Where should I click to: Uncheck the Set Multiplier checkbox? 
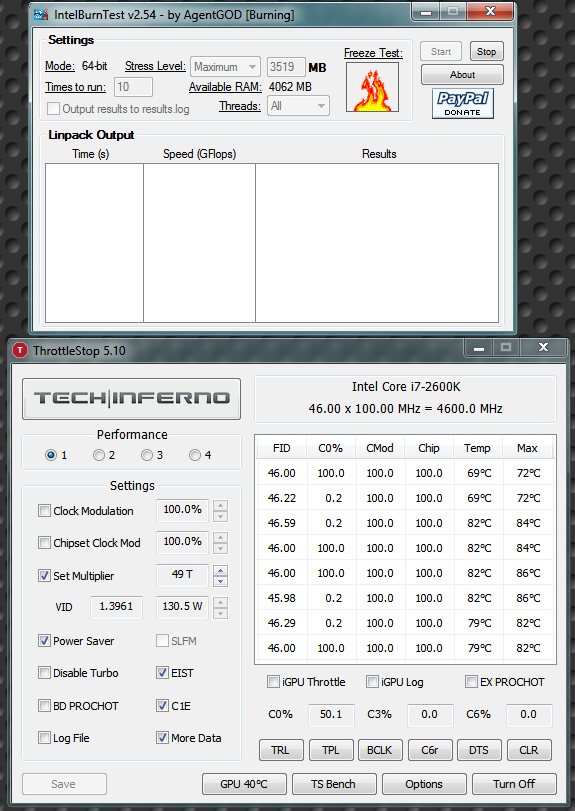(x=44, y=576)
